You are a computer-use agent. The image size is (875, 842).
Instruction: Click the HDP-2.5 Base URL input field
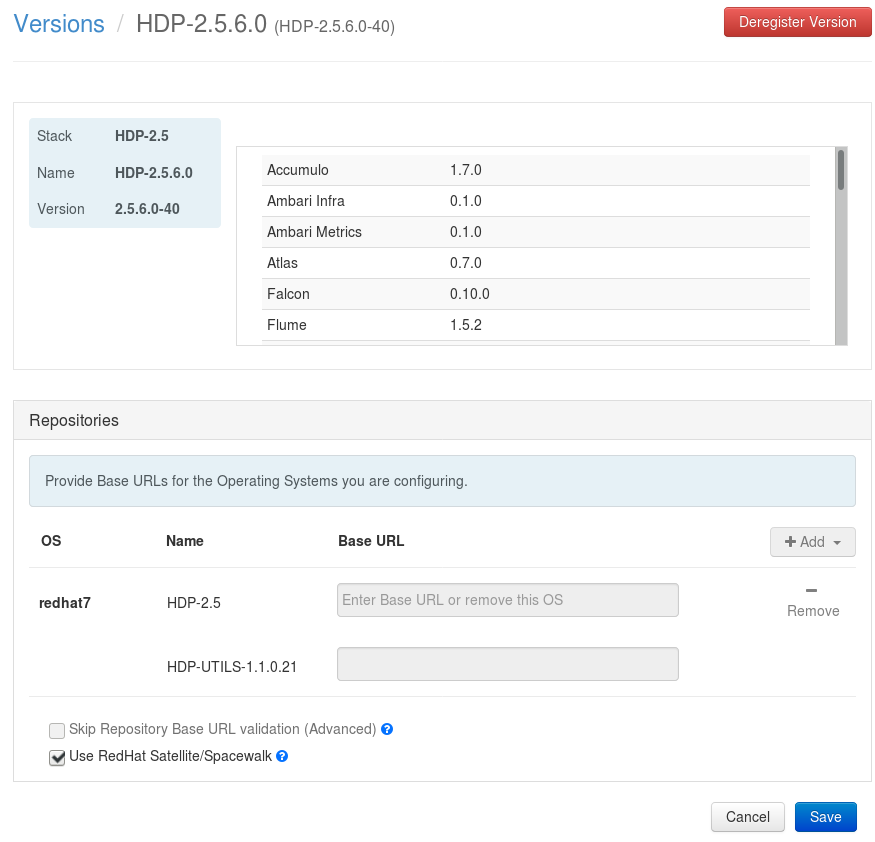coord(508,600)
